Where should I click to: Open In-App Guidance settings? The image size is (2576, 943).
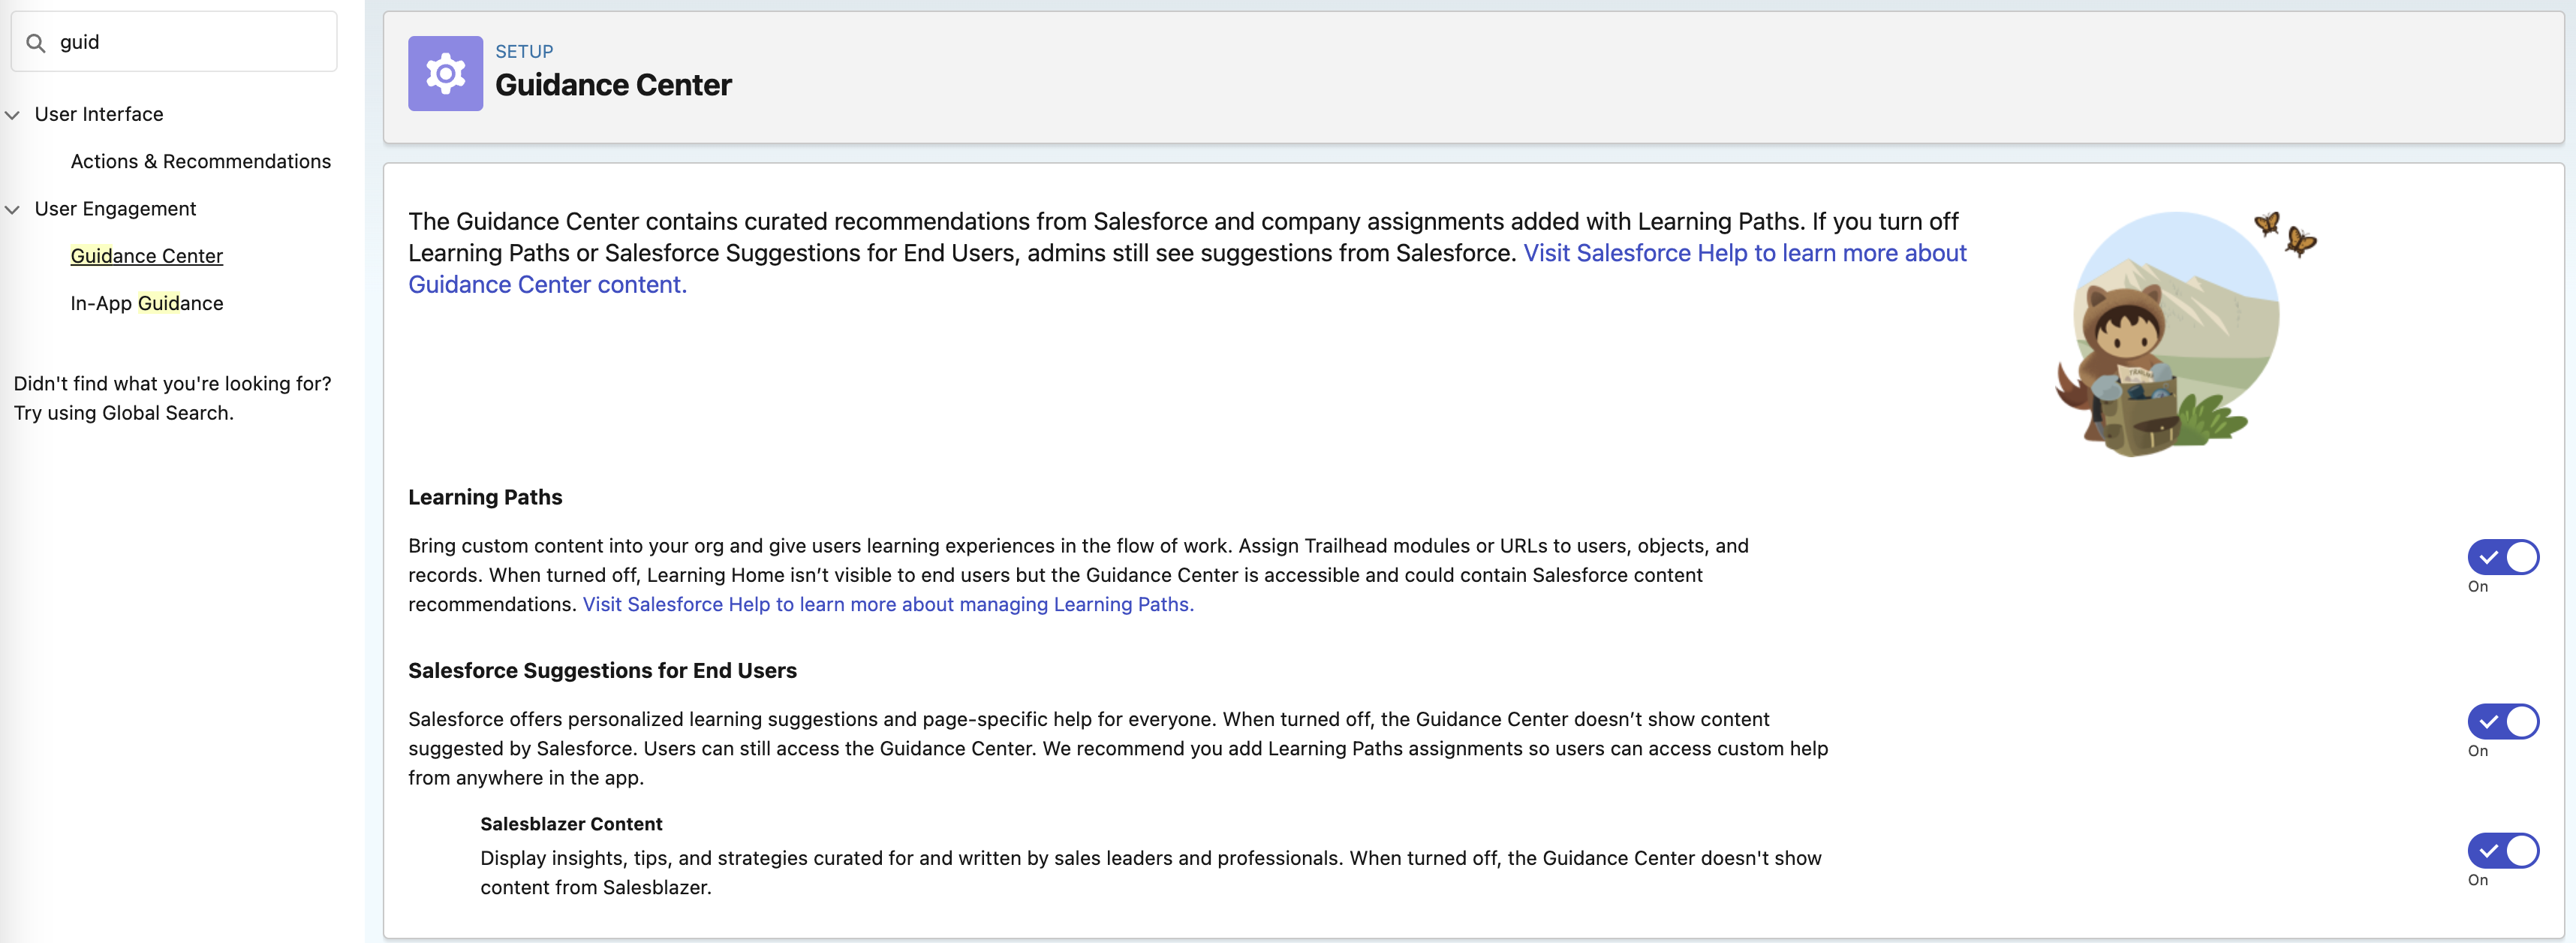[146, 303]
